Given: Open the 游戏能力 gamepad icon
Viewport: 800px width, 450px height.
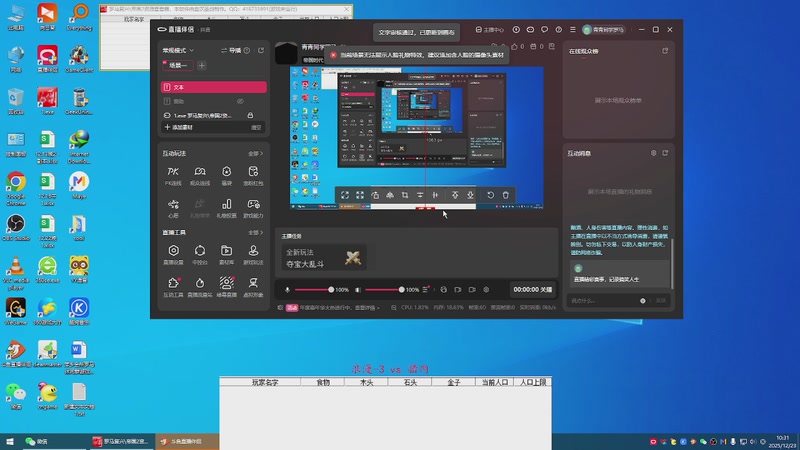Looking at the screenshot, I should point(253,208).
